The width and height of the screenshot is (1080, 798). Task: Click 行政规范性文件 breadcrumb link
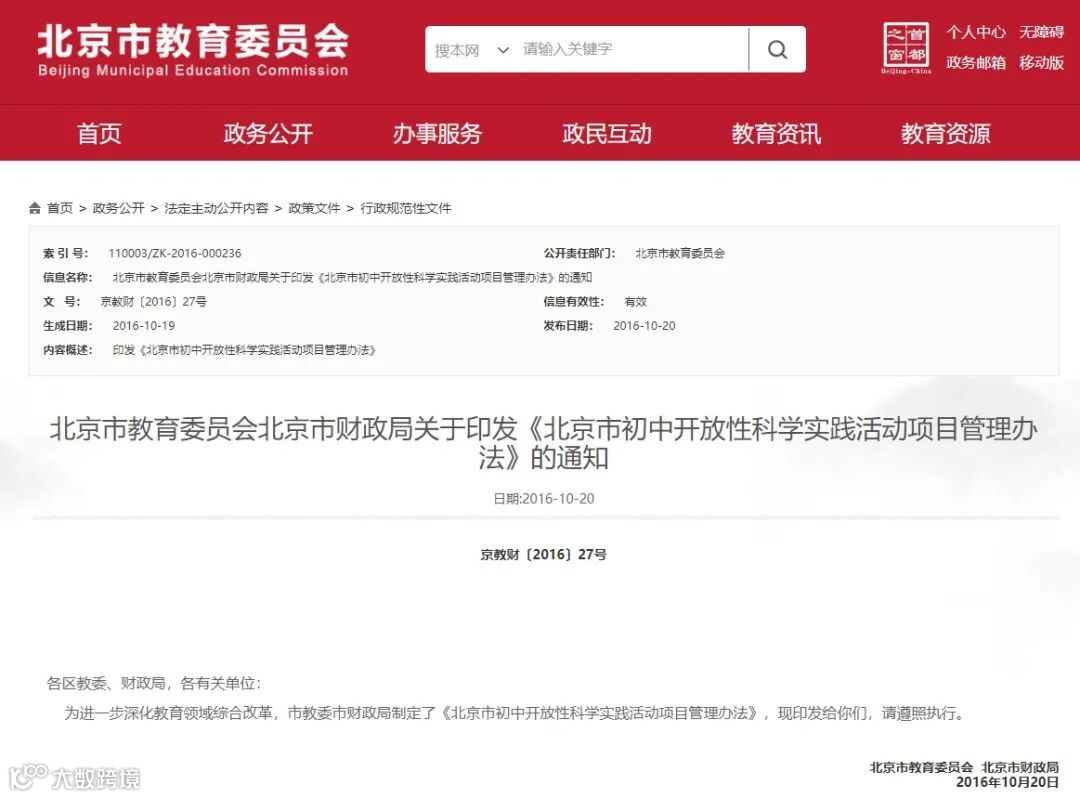click(406, 208)
